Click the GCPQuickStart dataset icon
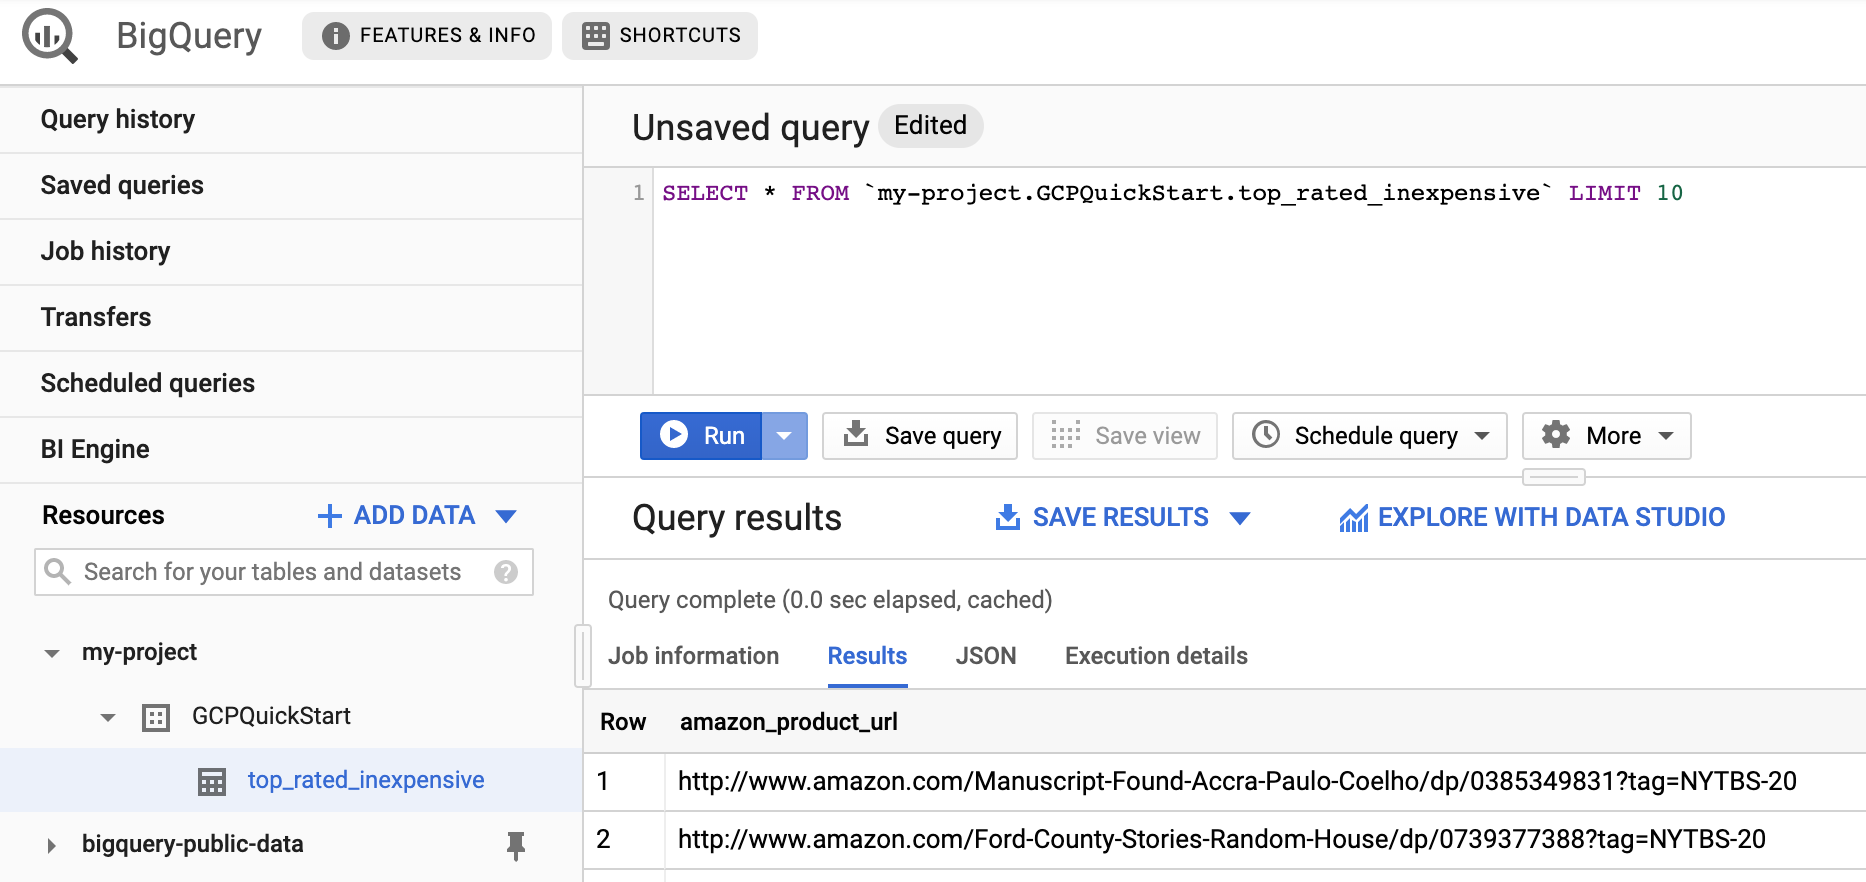The width and height of the screenshot is (1866, 882). (x=156, y=717)
